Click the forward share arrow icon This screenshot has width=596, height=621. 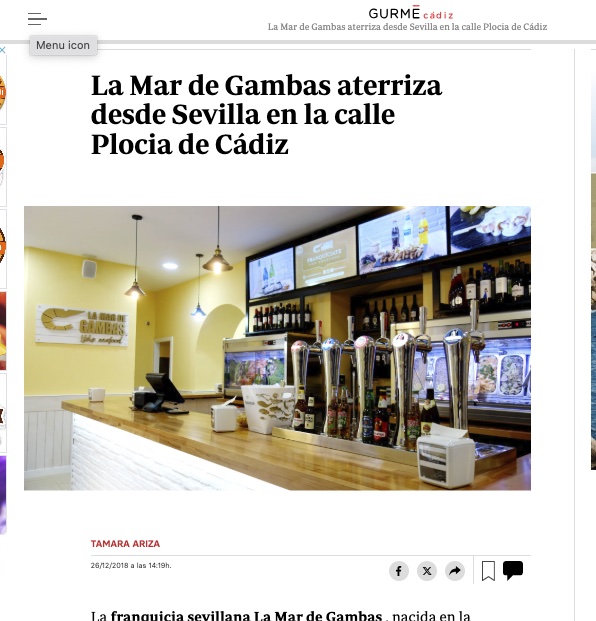(455, 571)
